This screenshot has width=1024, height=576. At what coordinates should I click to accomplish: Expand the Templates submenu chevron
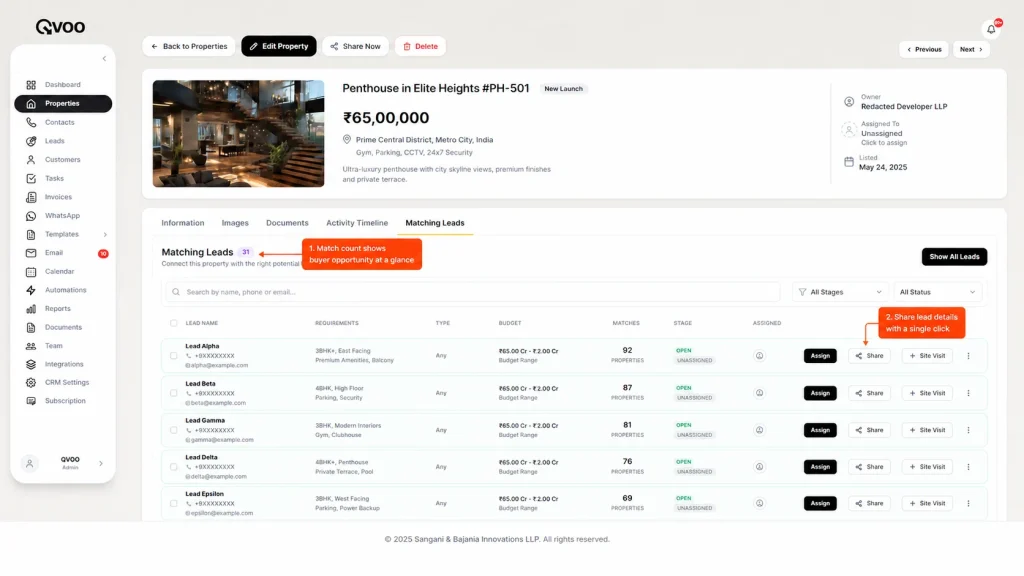pos(105,234)
